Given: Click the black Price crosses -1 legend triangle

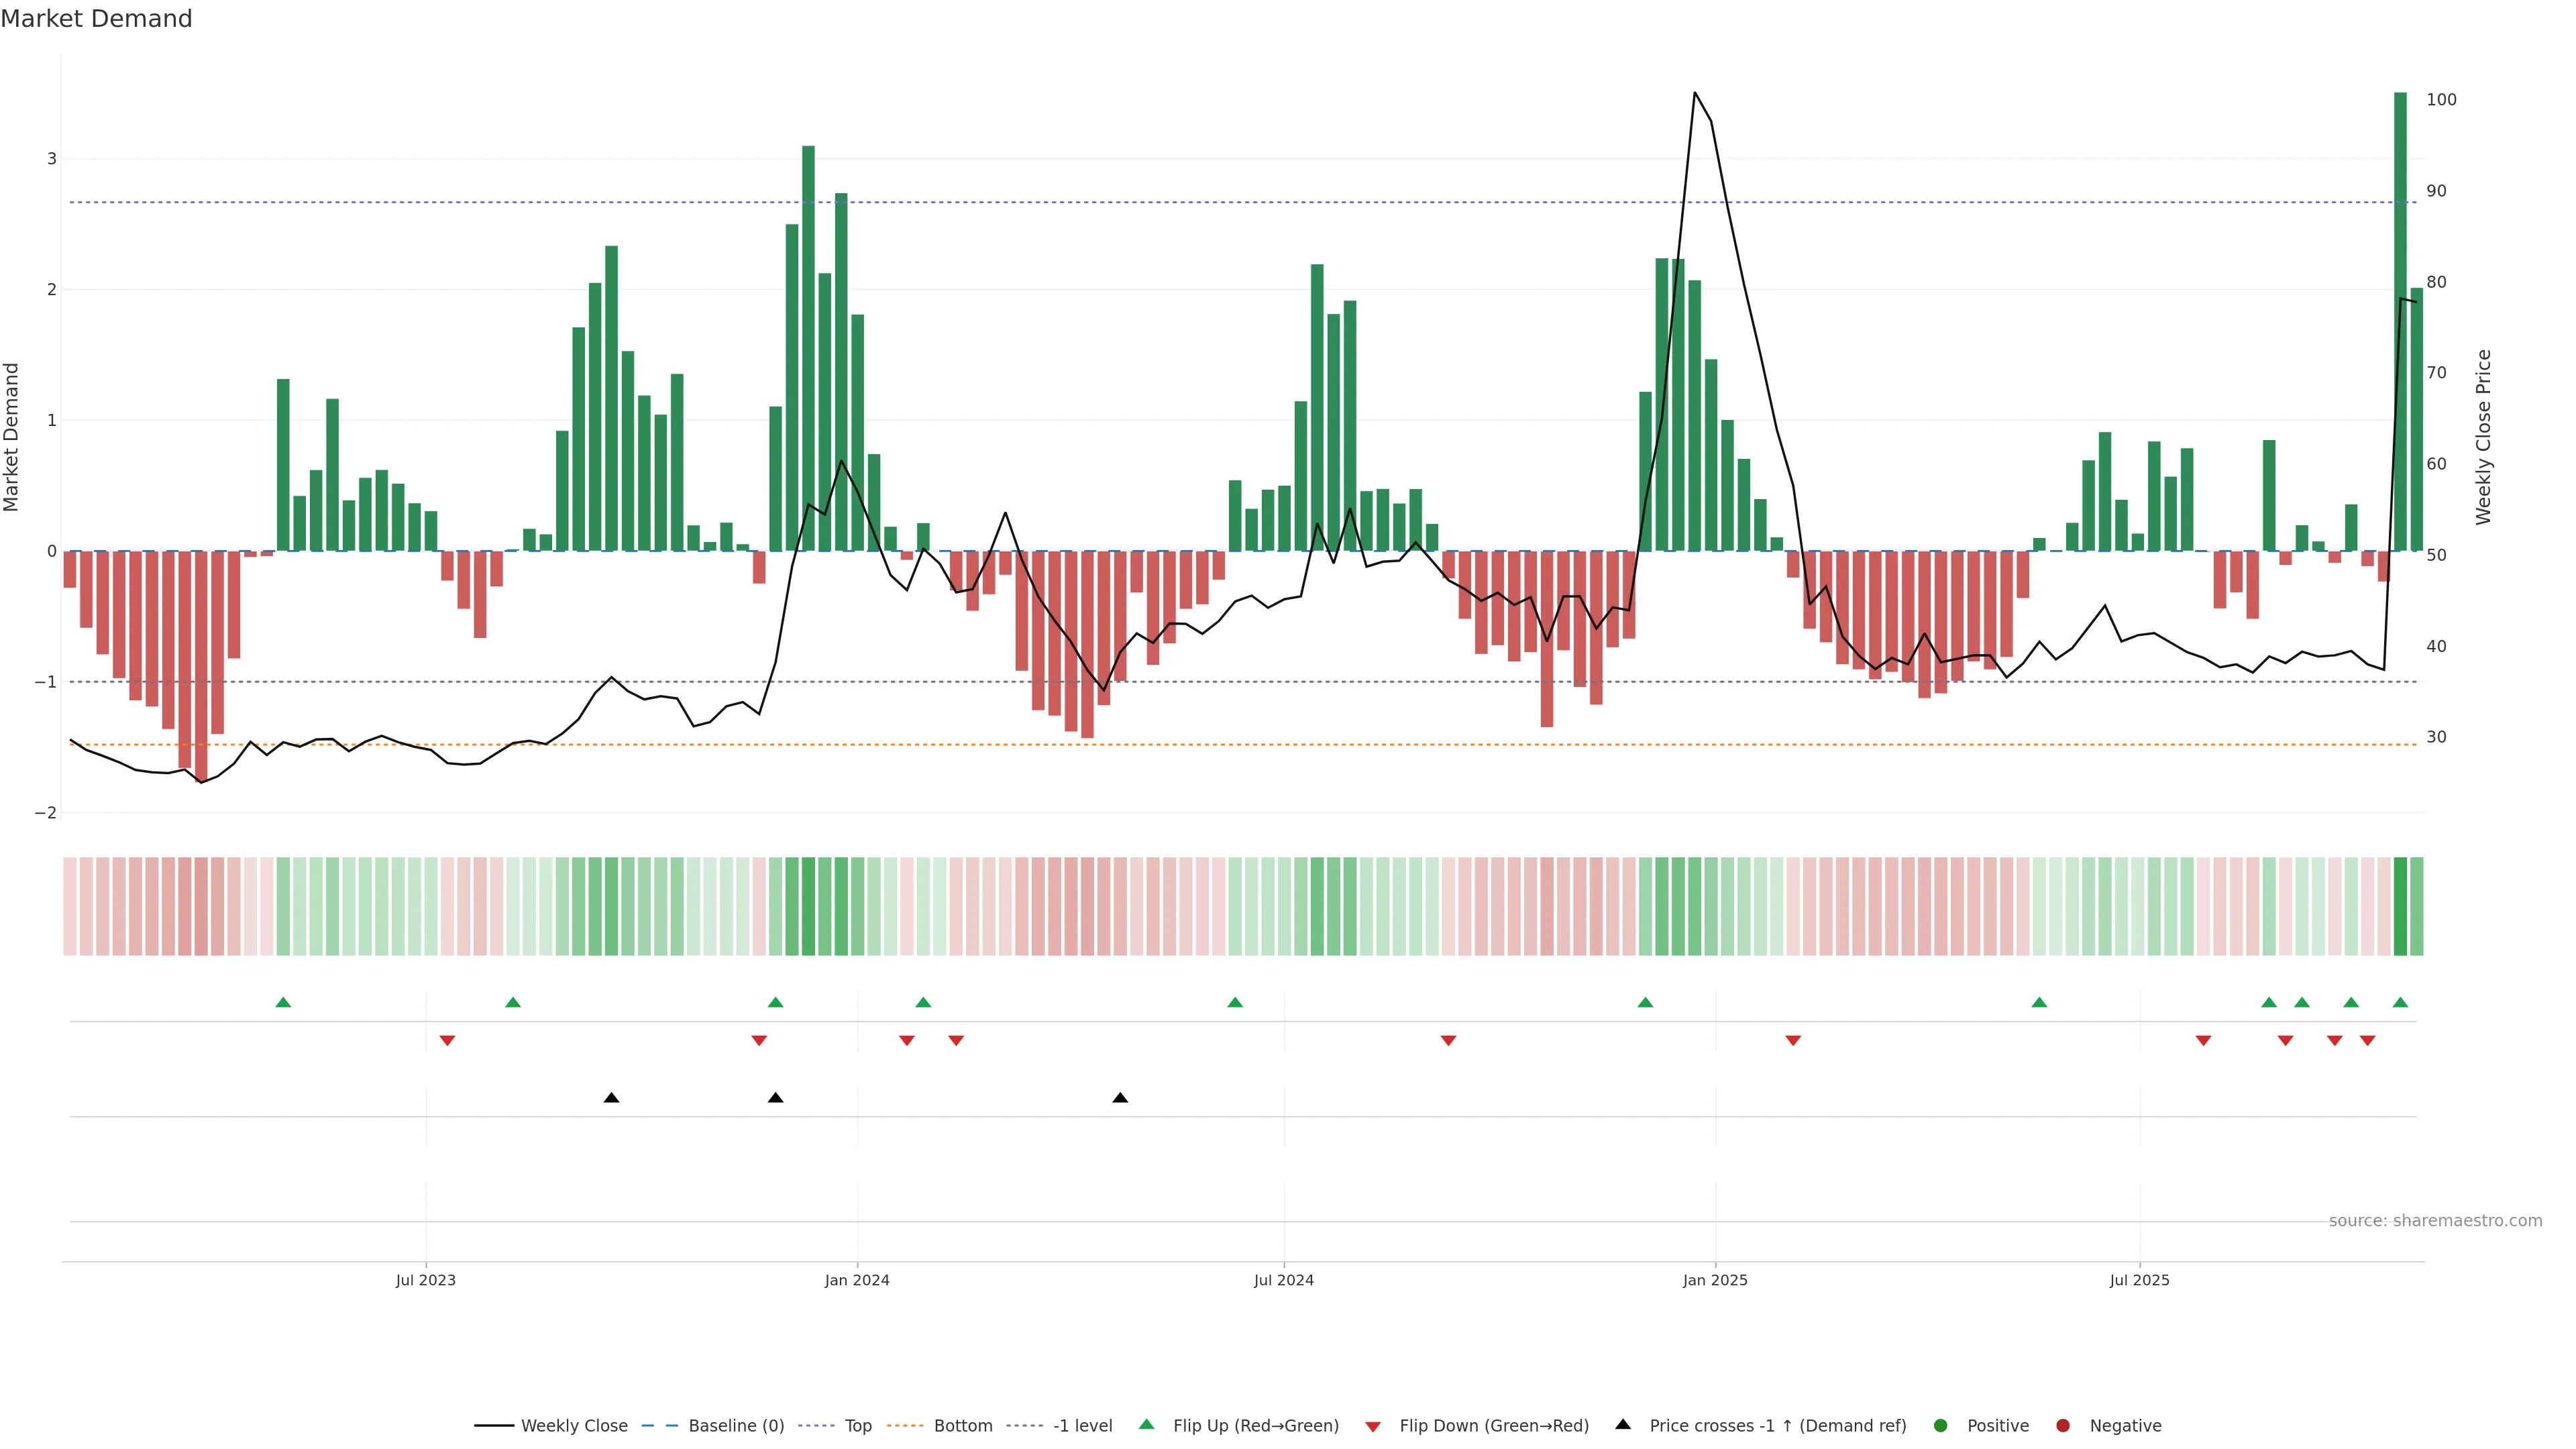Looking at the screenshot, I should pos(1623,1424).
